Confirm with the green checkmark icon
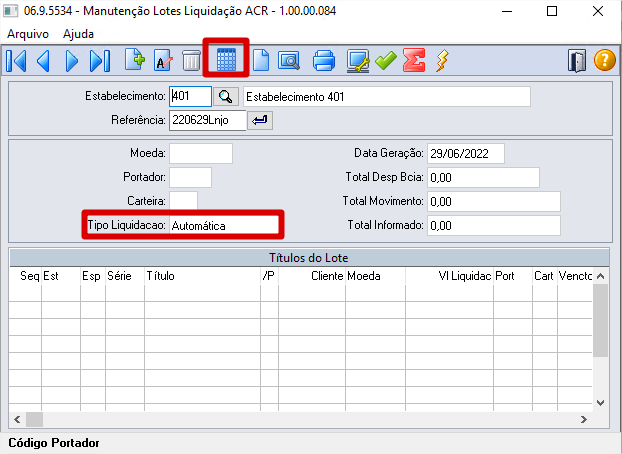The height and width of the screenshot is (454, 622). click(386, 60)
